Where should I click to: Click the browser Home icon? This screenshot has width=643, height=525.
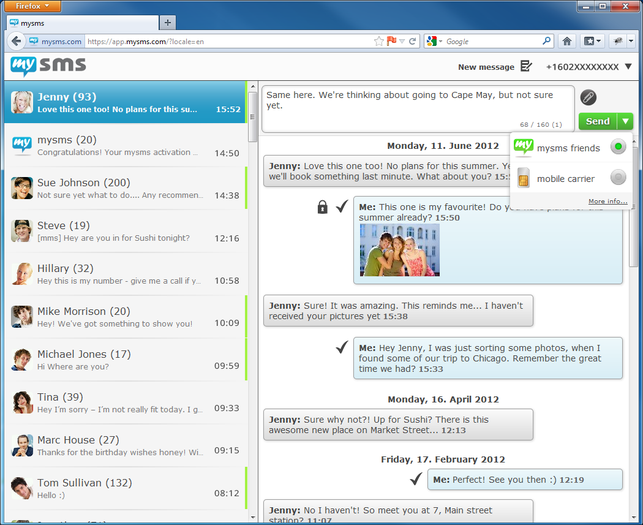567,41
